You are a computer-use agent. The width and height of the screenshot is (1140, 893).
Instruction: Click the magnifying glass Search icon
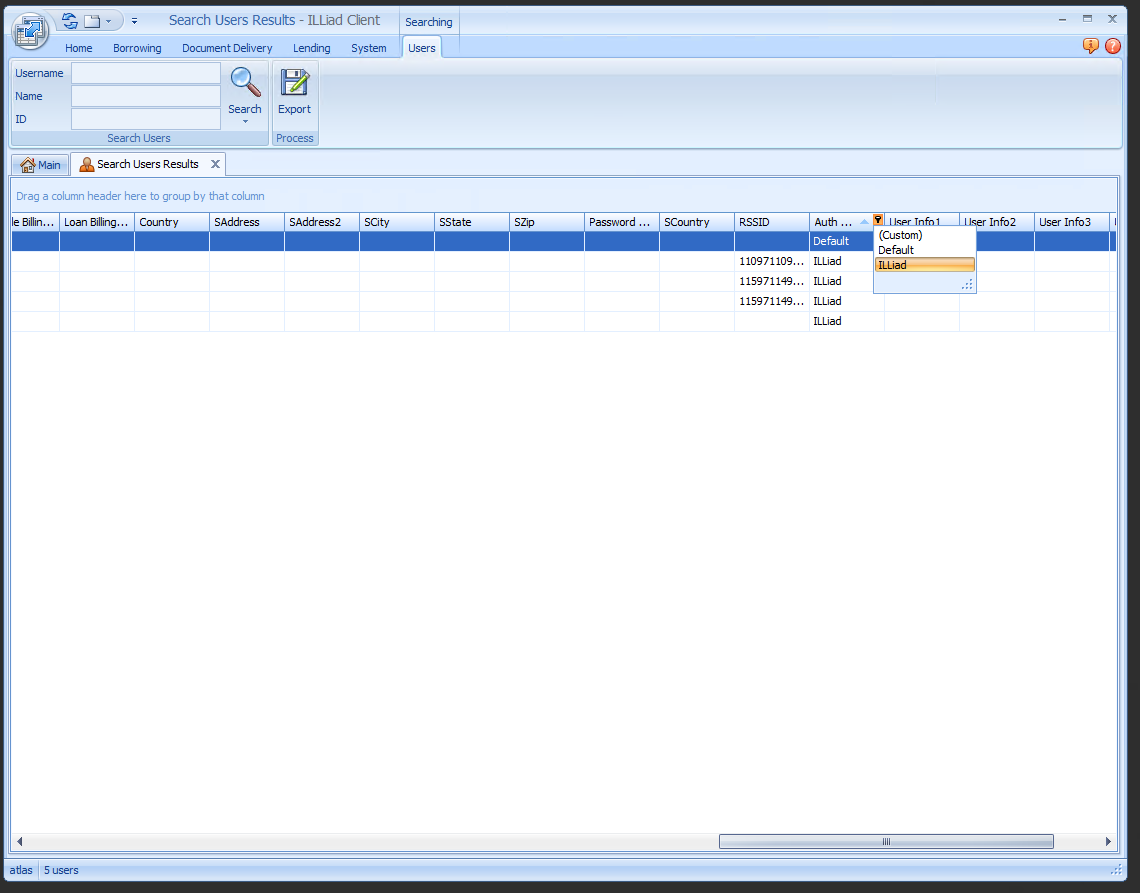click(245, 82)
